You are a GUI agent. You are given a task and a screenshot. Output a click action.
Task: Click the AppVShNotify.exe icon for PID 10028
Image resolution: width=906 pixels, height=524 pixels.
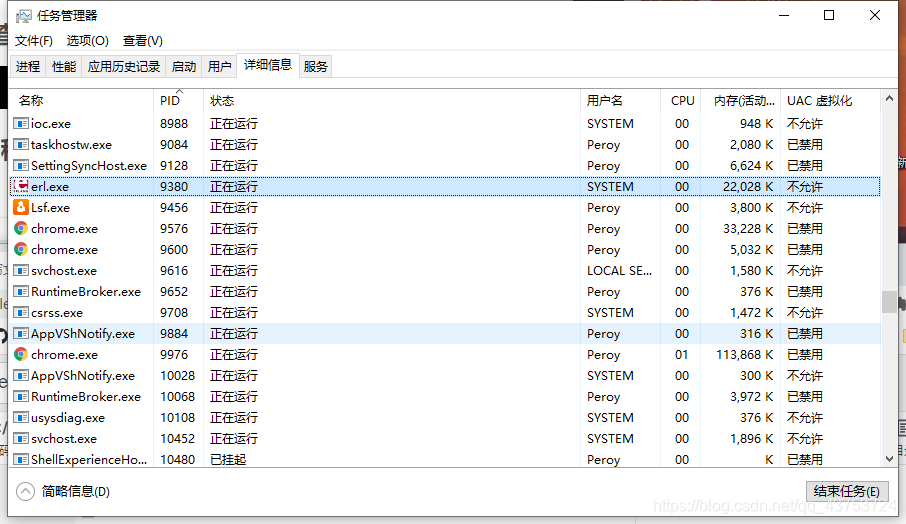[21, 376]
